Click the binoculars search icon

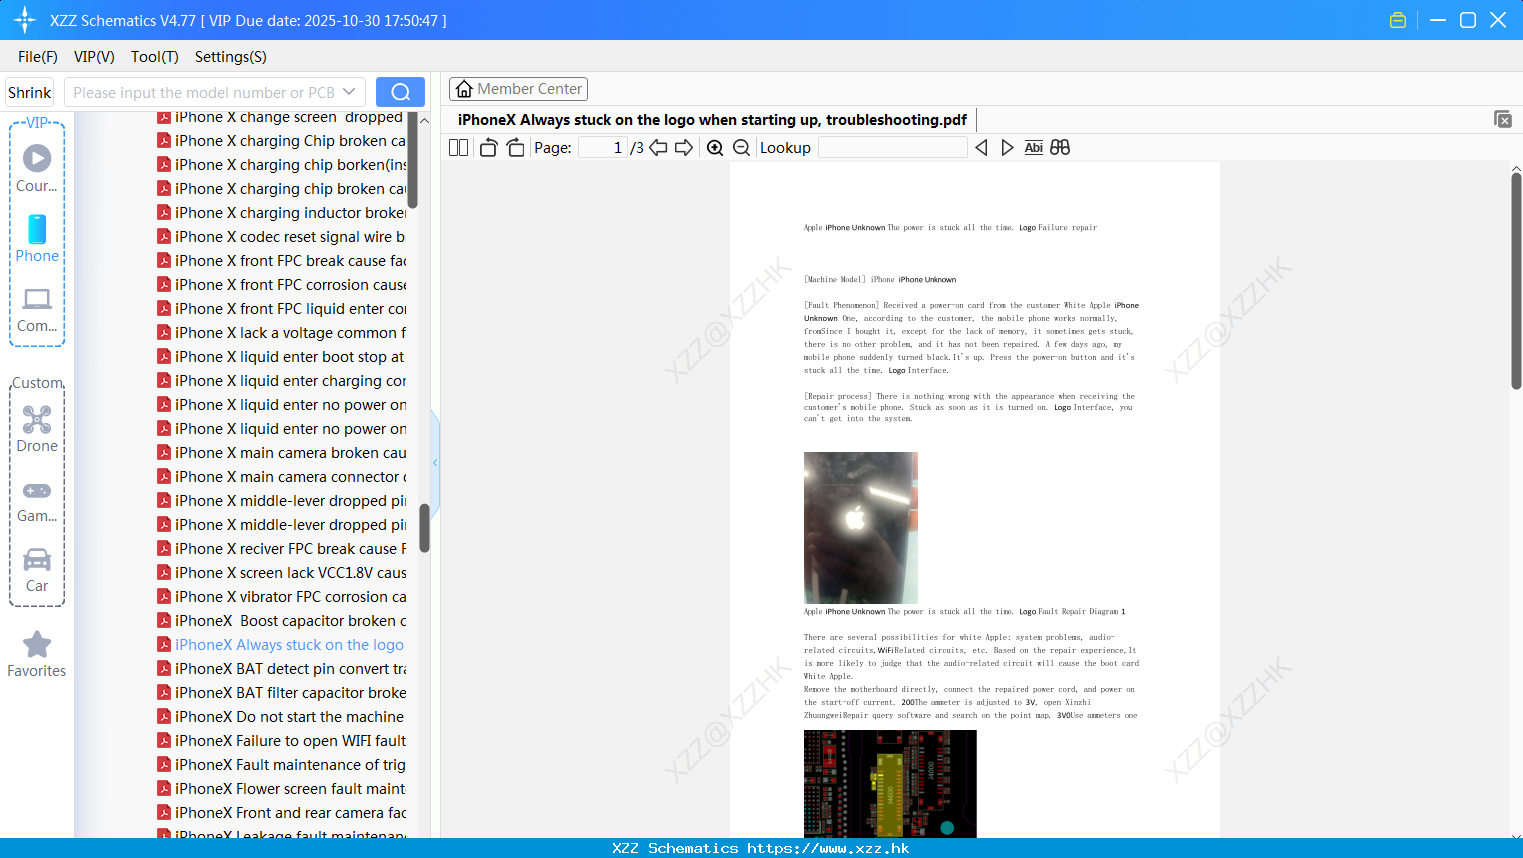pyautogui.click(x=1060, y=147)
